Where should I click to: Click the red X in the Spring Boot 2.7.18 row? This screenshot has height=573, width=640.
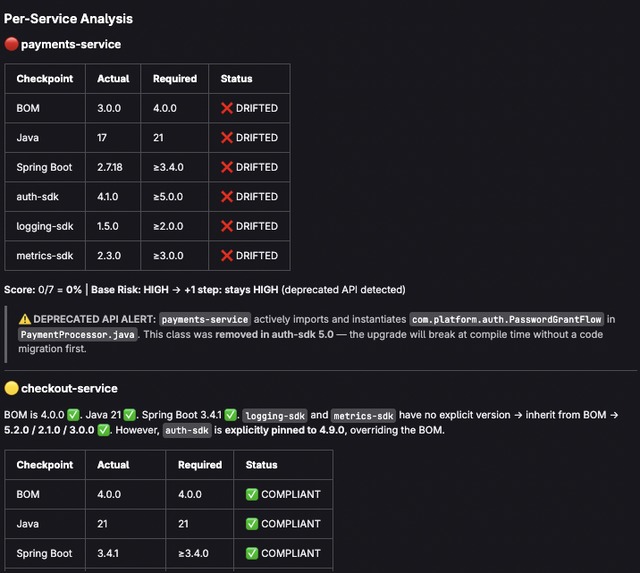click(227, 167)
